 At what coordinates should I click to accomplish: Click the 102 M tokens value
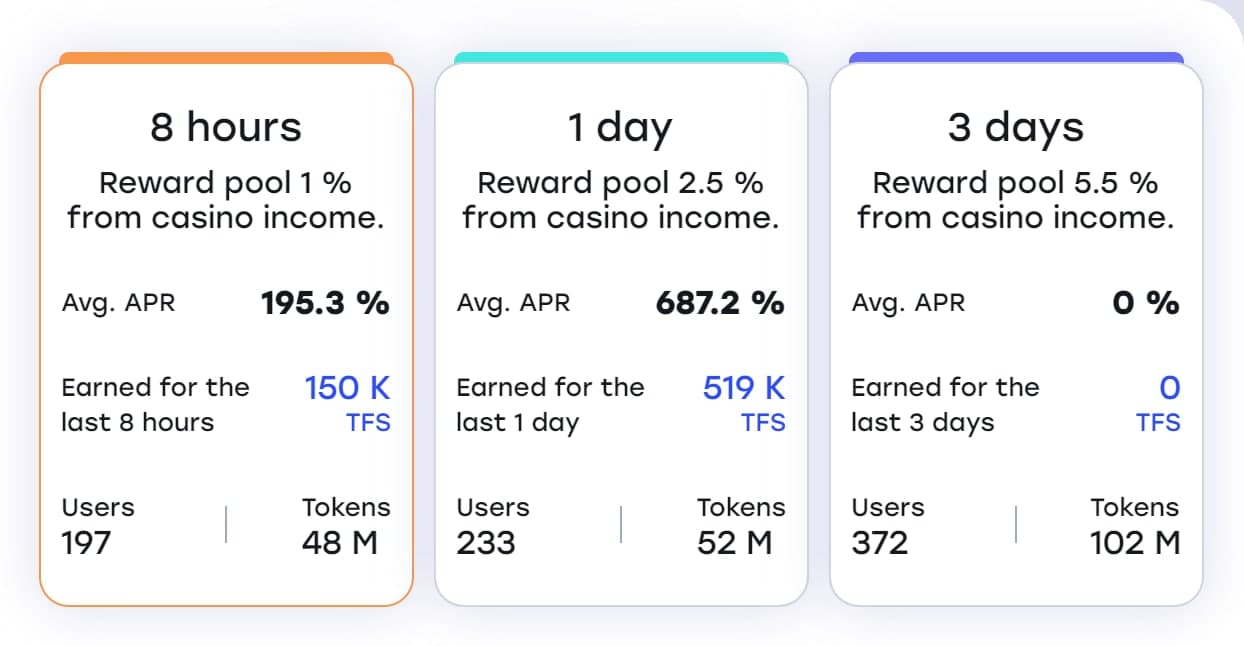pyautogui.click(x=1135, y=543)
